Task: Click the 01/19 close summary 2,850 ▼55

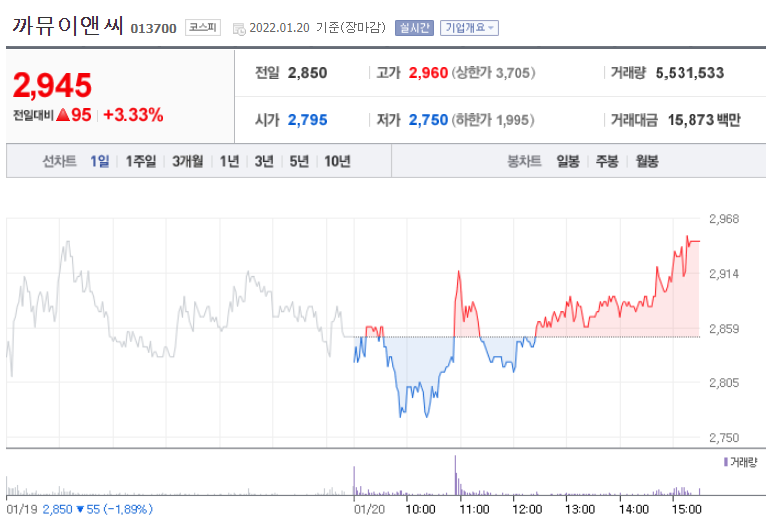Action: point(71,509)
